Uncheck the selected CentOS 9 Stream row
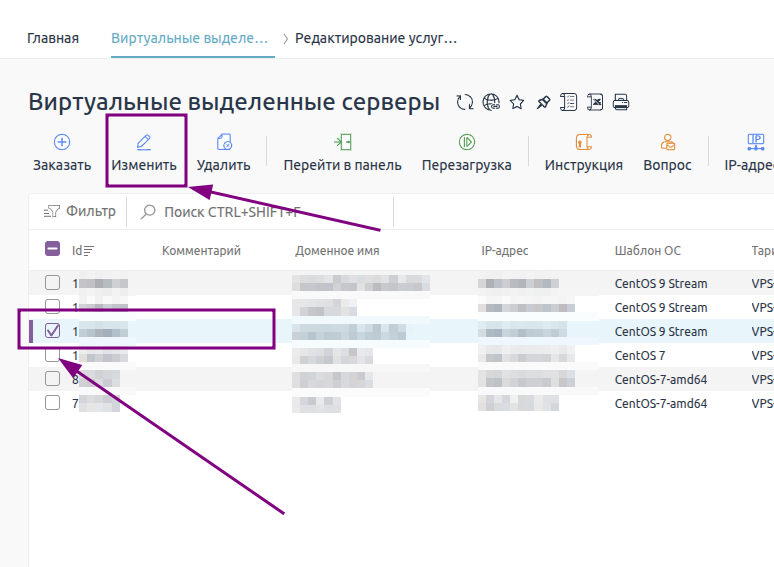774x567 pixels. 52,331
